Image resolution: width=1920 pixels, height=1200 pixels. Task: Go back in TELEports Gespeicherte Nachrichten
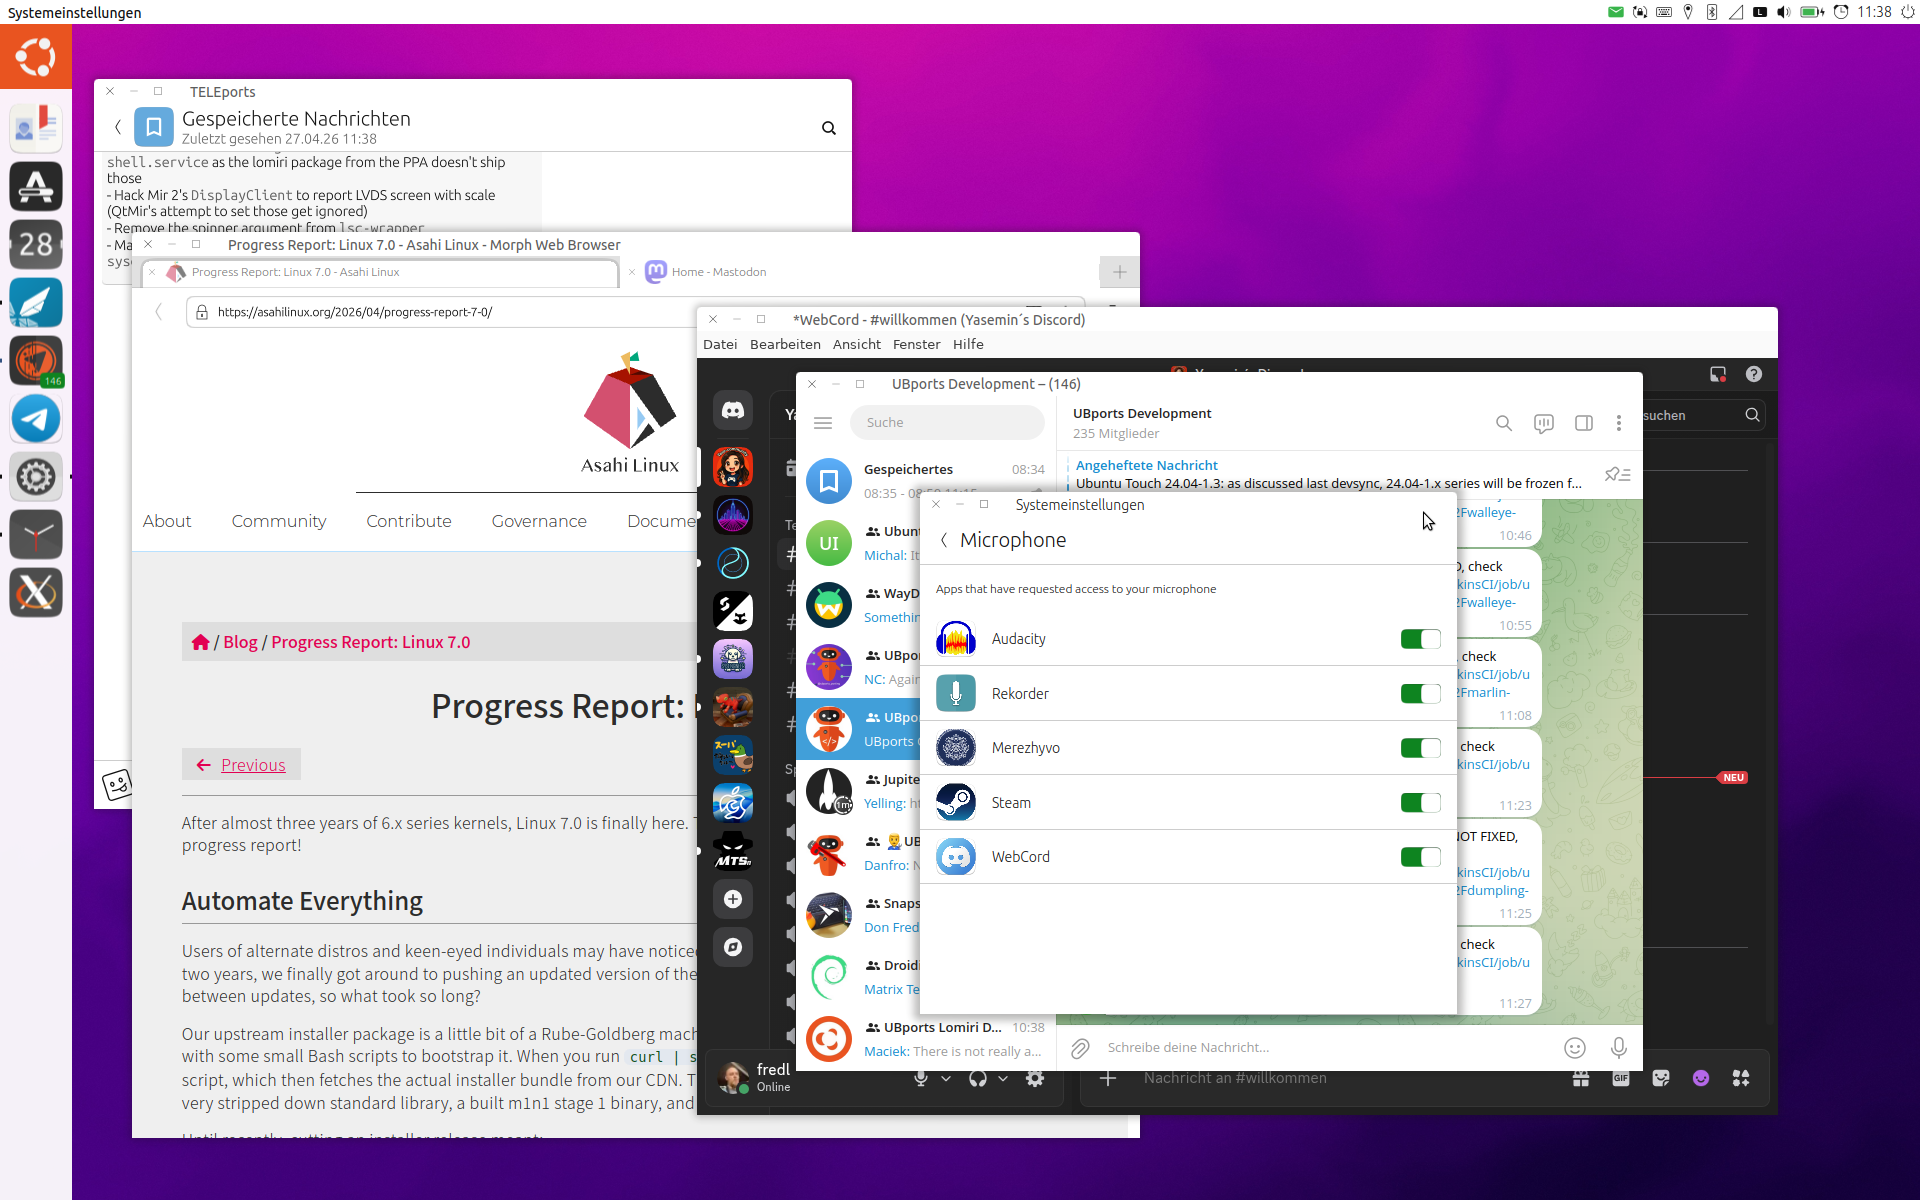pos(118,127)
